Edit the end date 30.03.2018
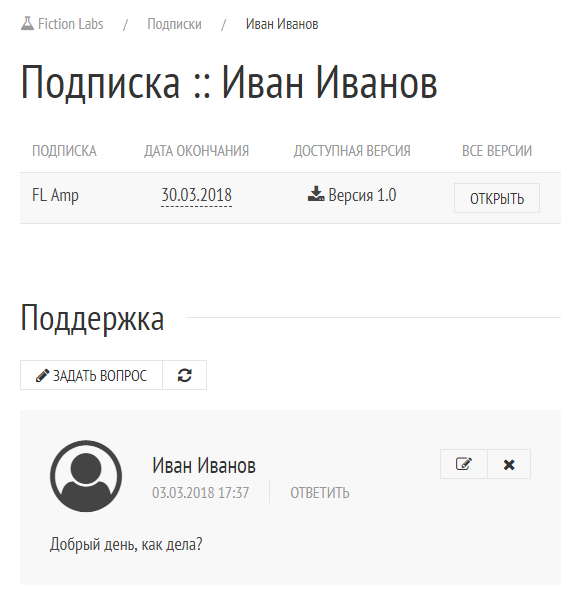 (x=196, y=195)
